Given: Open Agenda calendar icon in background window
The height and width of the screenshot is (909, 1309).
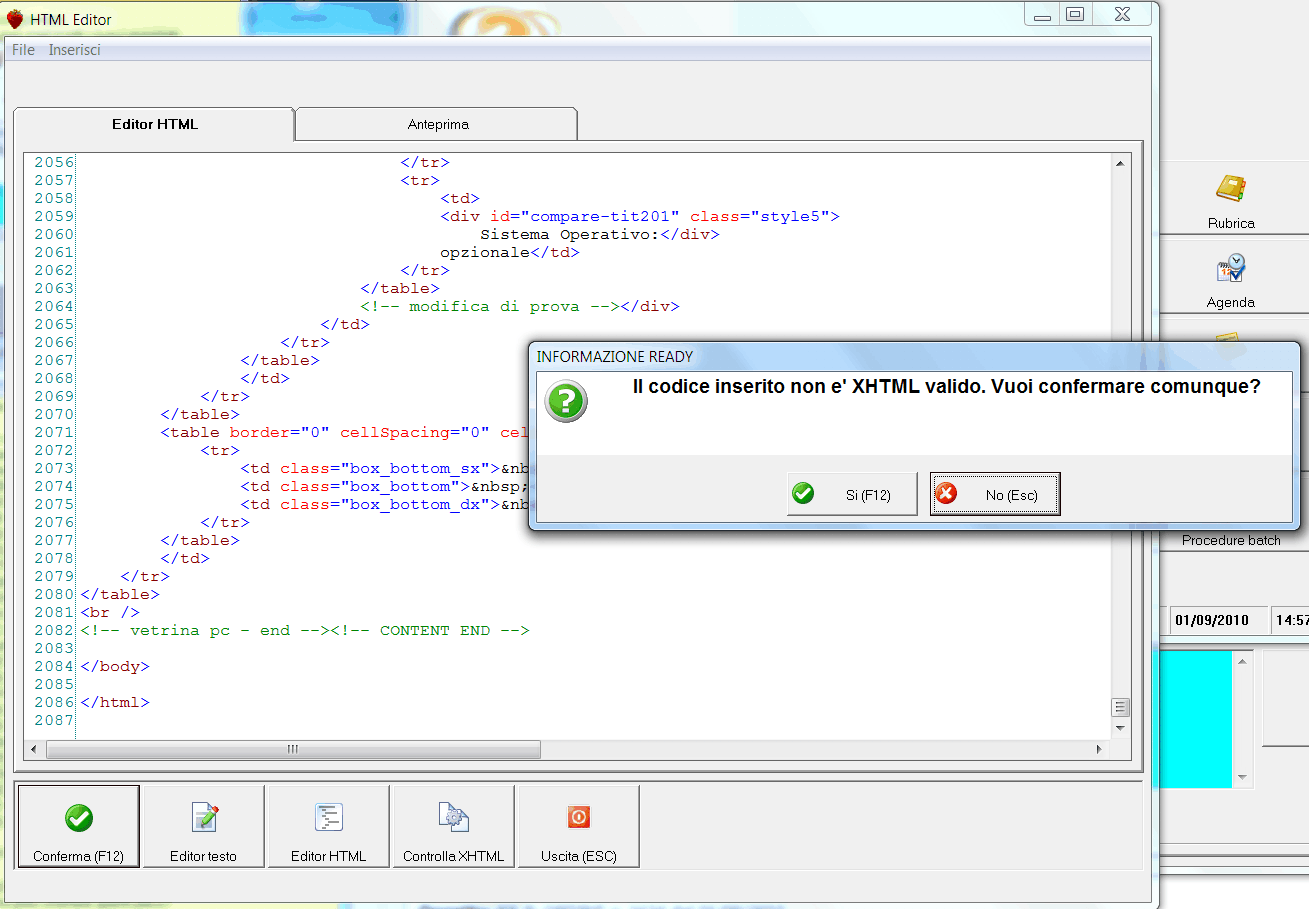Looking at the screenshot, I should point(1230,267).
